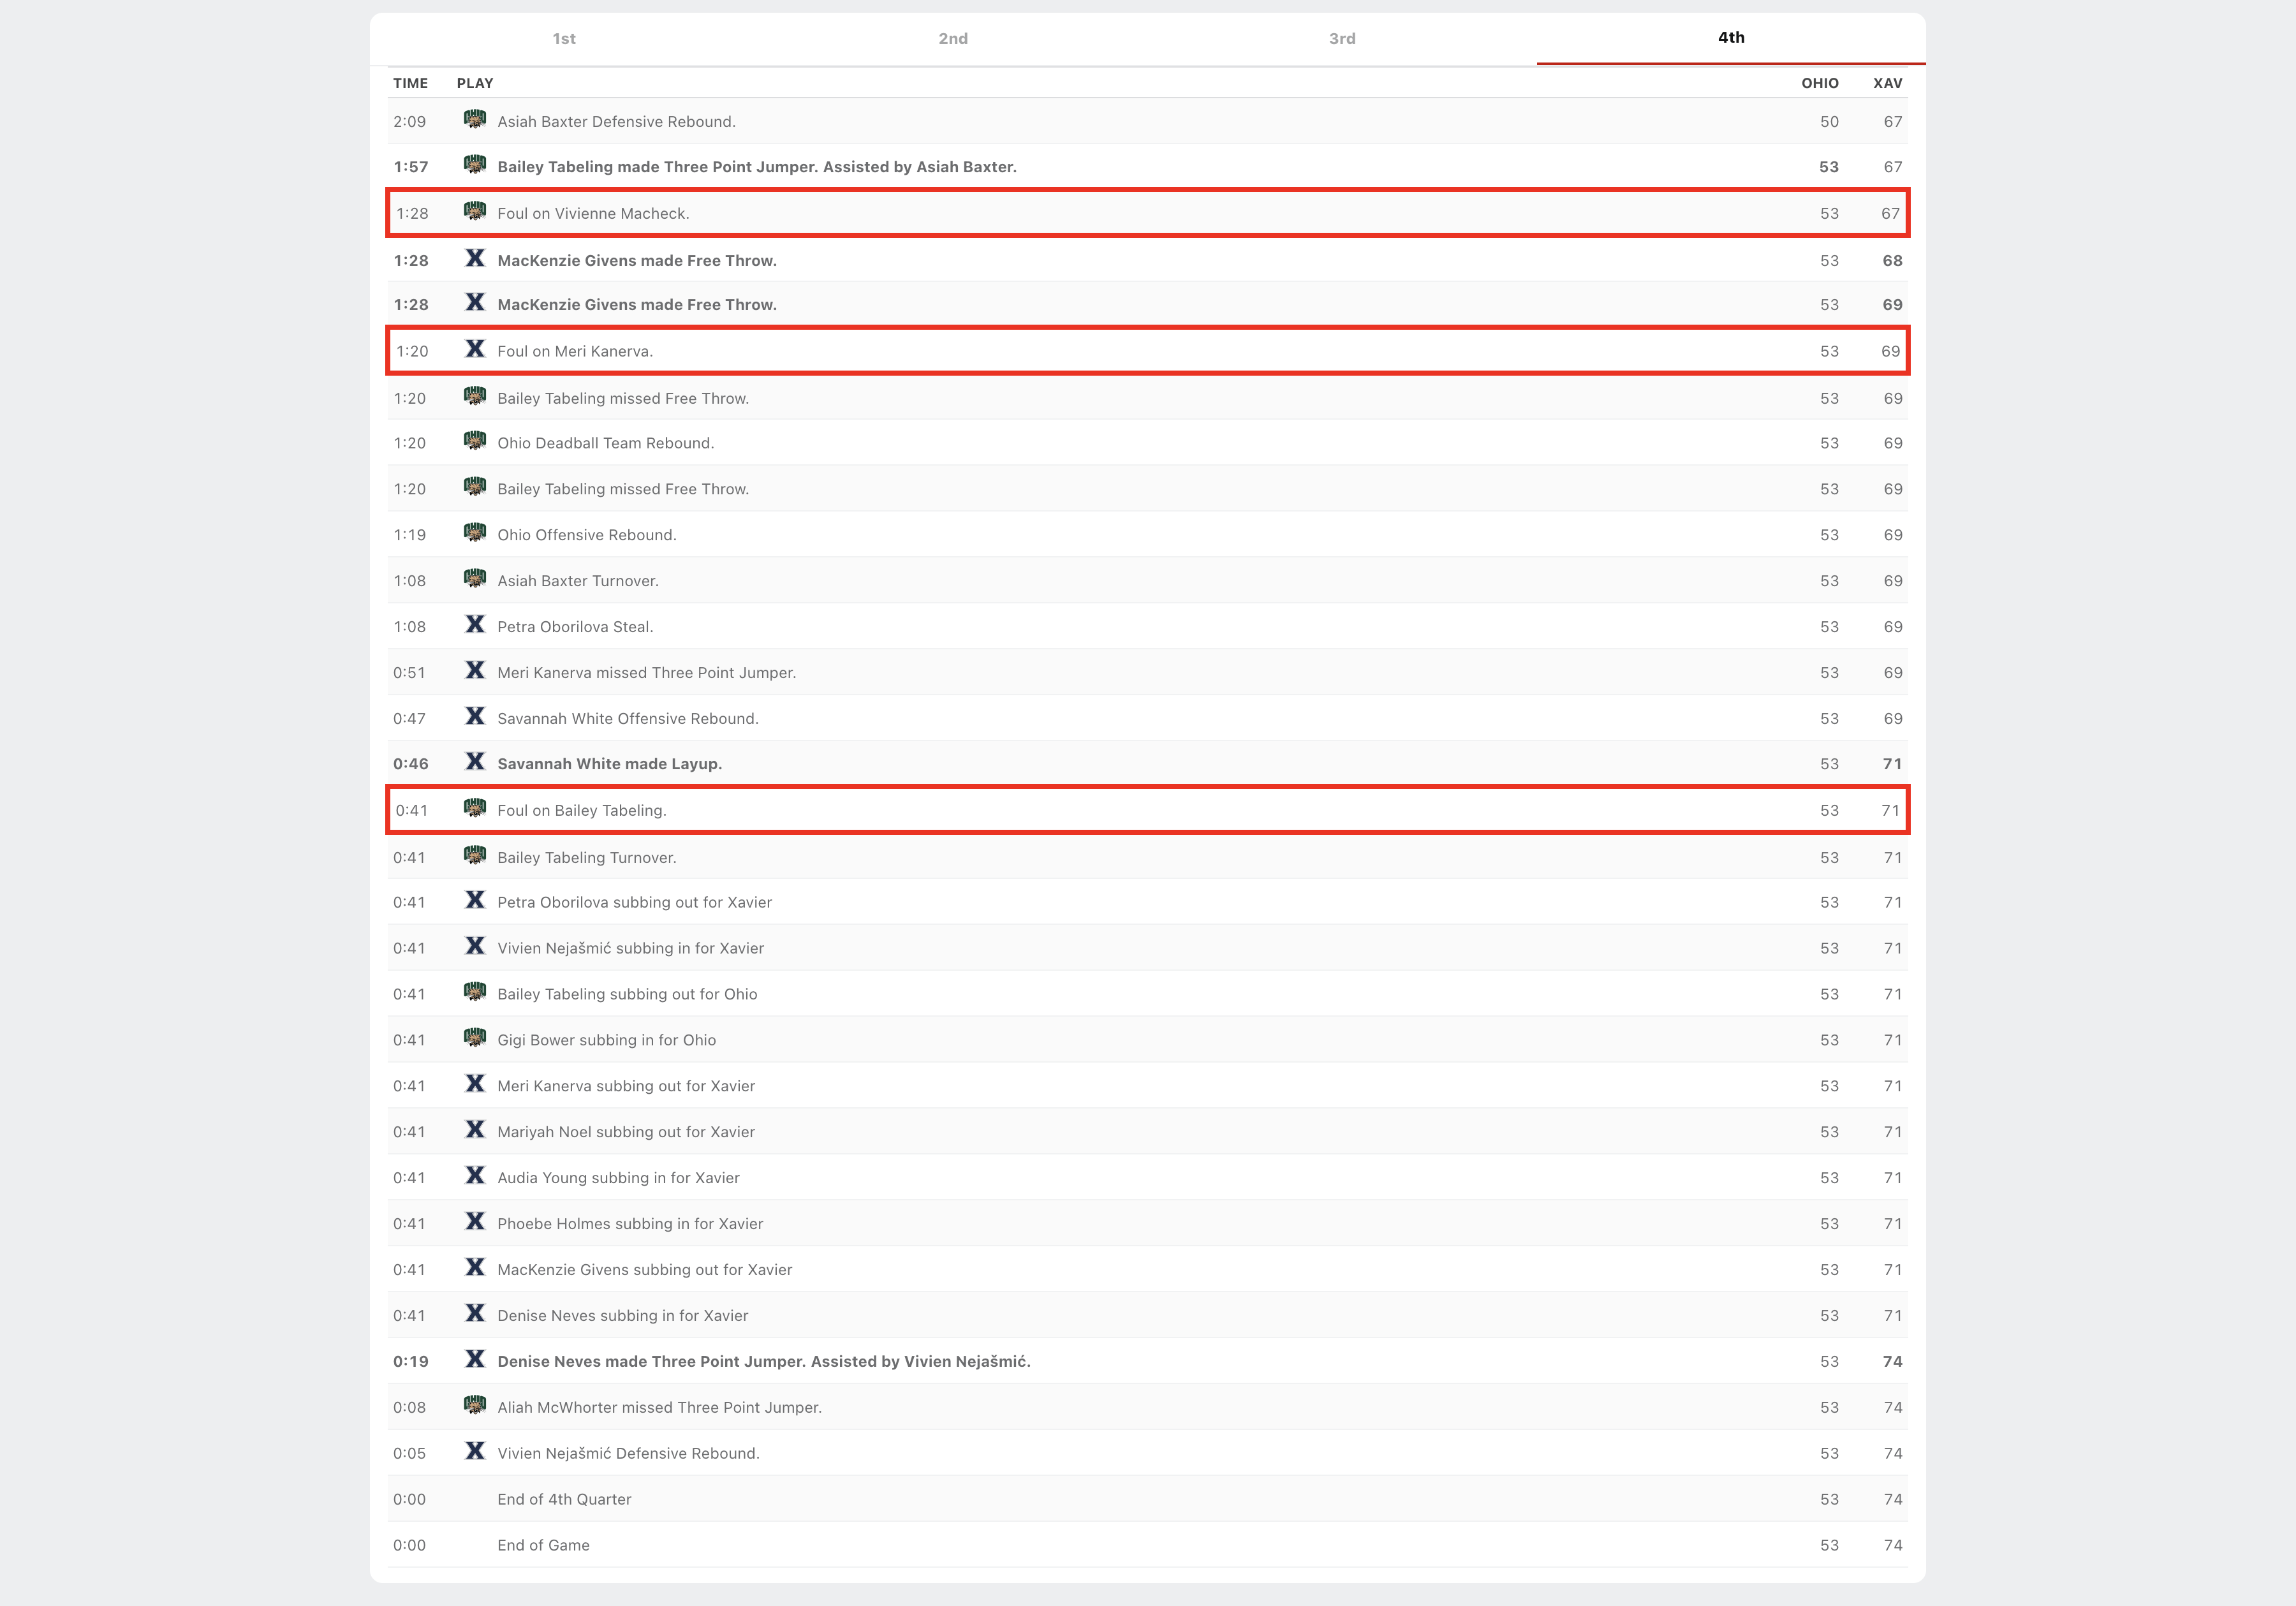Click the TIME column header
2296x1606 pixels.
point(410,83)
